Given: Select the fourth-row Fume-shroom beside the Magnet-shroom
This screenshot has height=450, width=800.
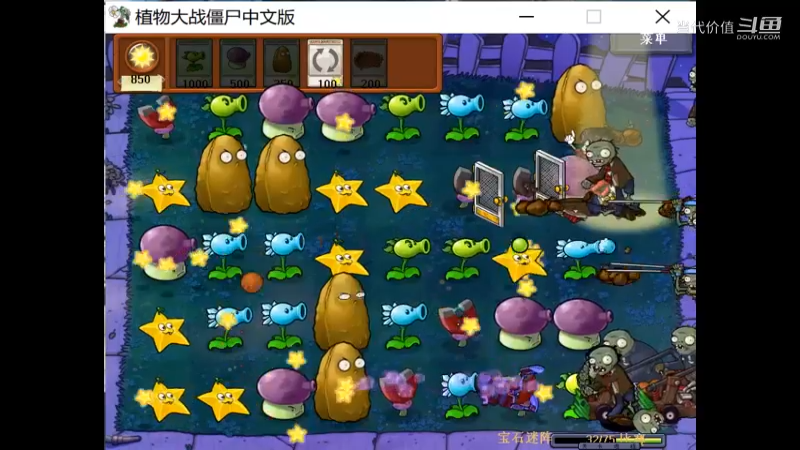Looking at the screenshot, I should click(521, 323).
